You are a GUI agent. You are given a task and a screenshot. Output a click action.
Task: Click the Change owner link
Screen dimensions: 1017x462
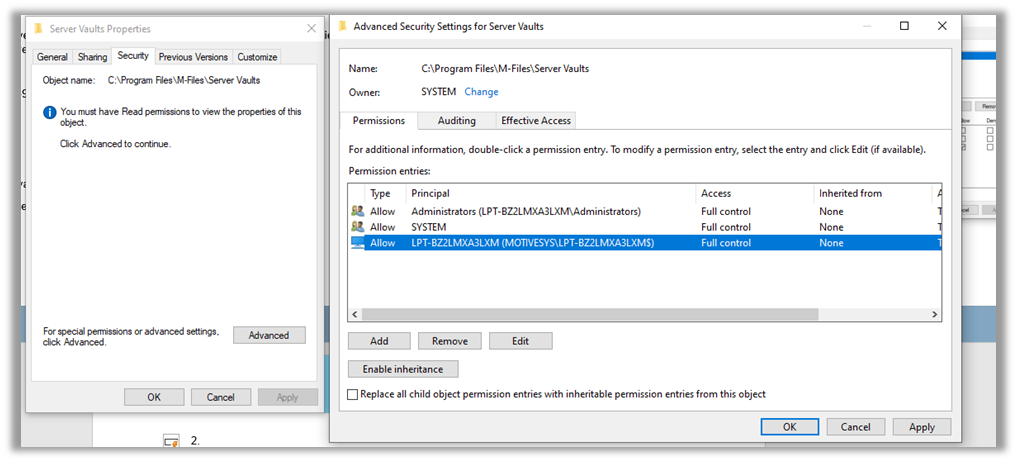pos(481,91)
